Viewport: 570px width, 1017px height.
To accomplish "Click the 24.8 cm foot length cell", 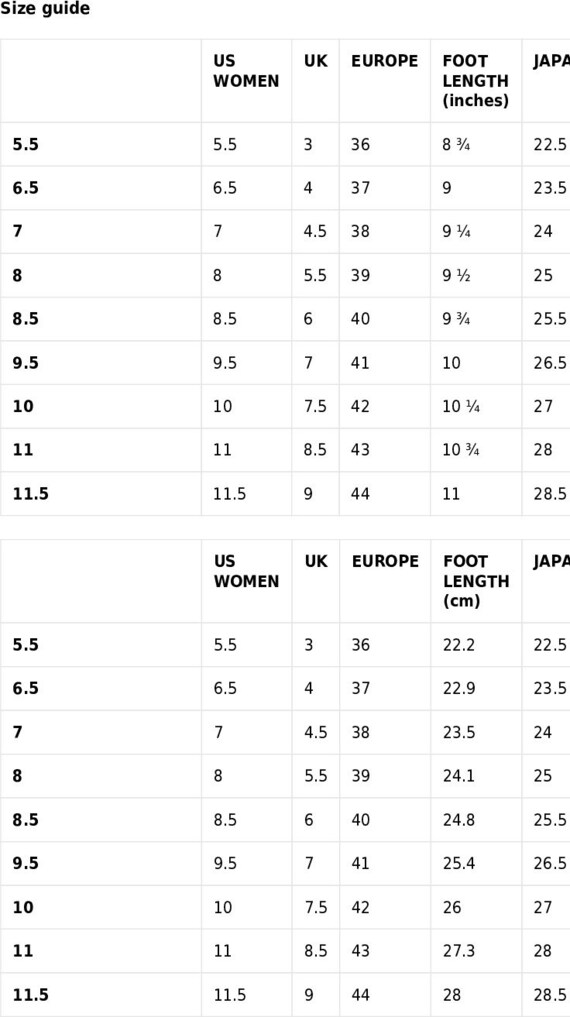I will pyautogui.click(x=459, y=820).
